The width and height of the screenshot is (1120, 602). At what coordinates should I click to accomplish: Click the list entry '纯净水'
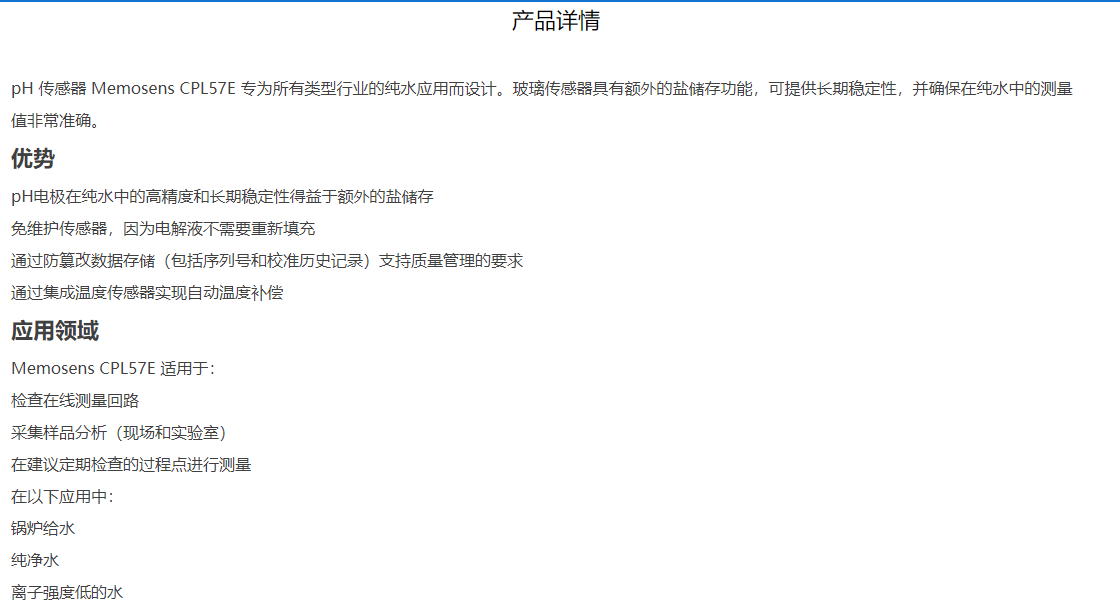click(x=35, y=561)
